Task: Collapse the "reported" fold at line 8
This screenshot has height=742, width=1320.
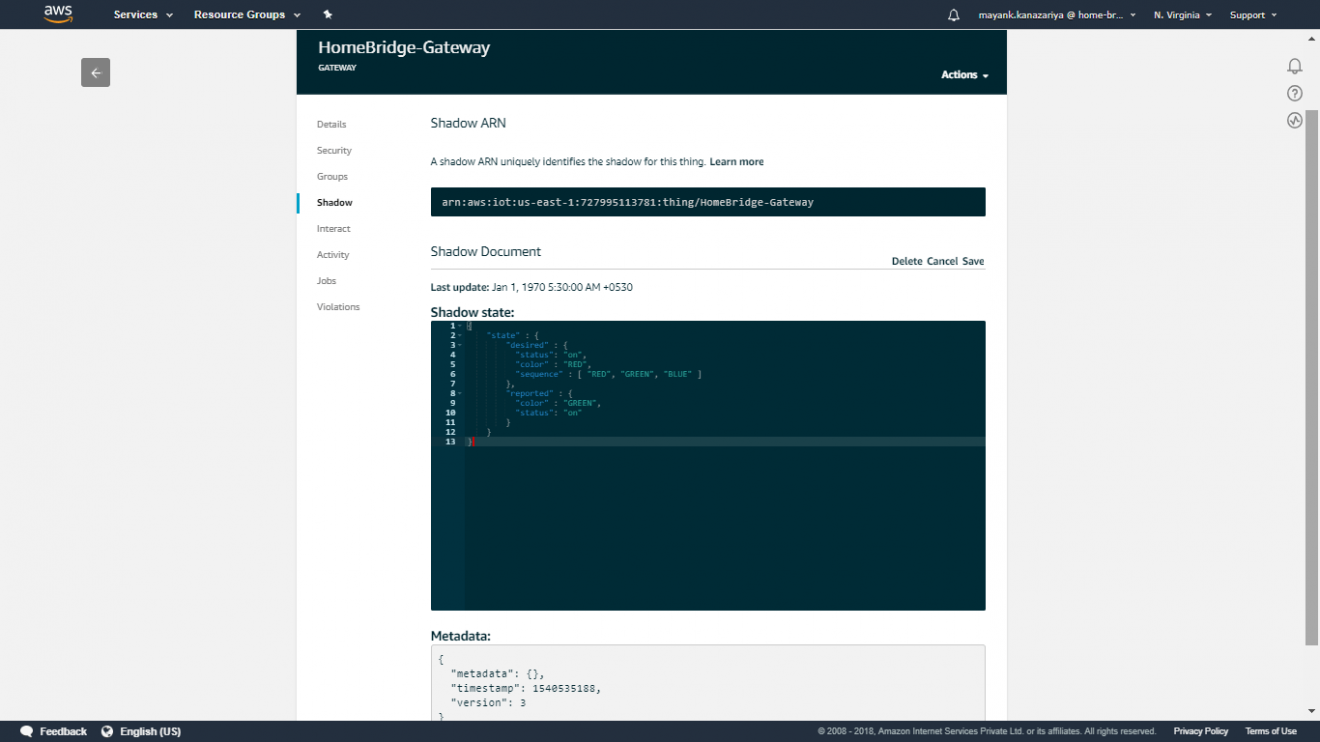Action: (x=459, y=393)
